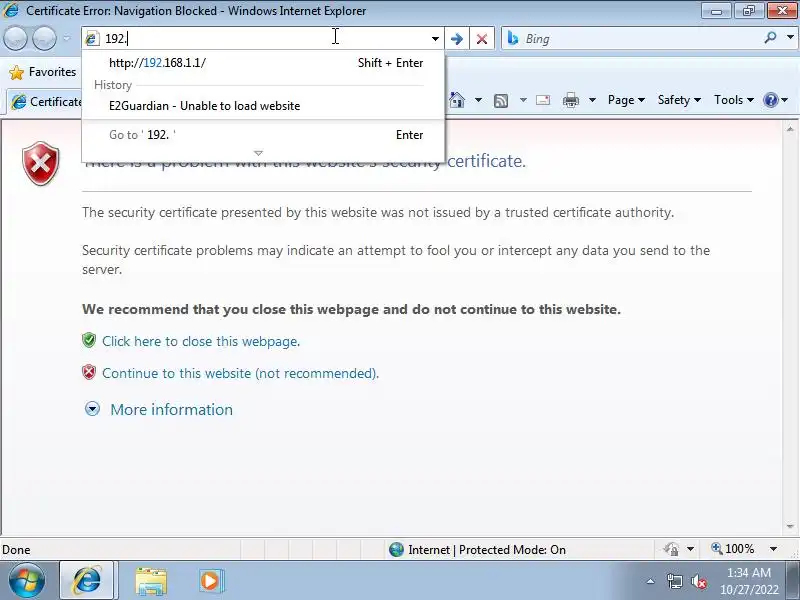Open Windows Media Player taskbar icon
The width and height of the screenshot is (800, 600).
pyautogui.click(x=210, y=581)
